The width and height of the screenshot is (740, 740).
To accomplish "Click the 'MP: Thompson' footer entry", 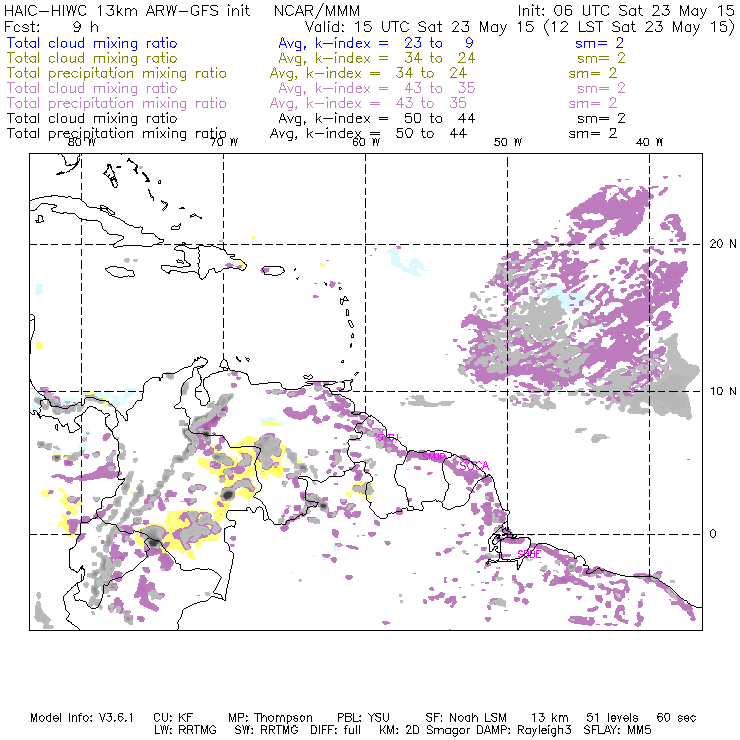I will (270, 718).
